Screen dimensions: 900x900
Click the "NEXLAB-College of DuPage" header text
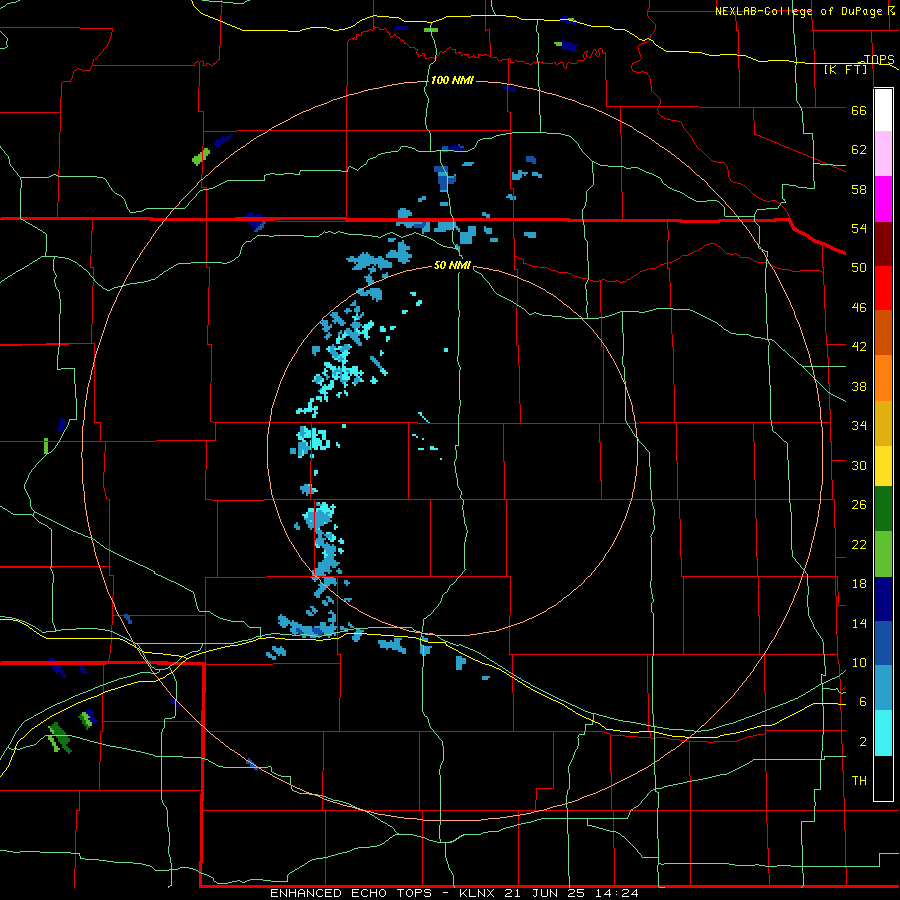point(798,11)
